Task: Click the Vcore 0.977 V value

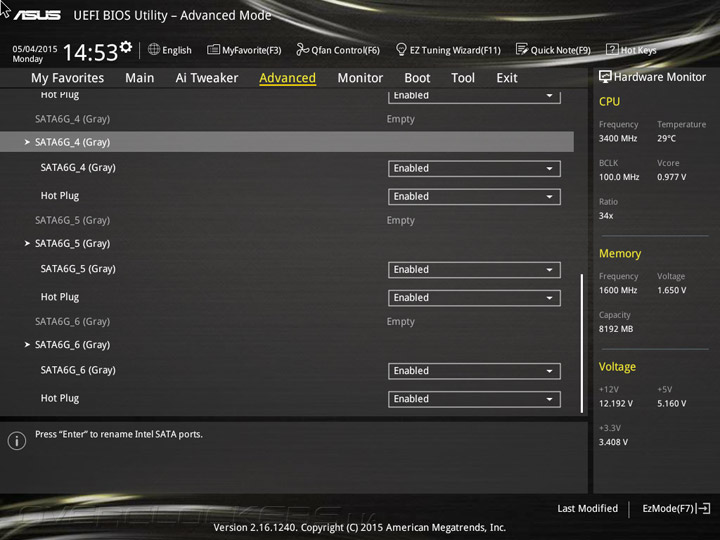Action: [671, 177]
